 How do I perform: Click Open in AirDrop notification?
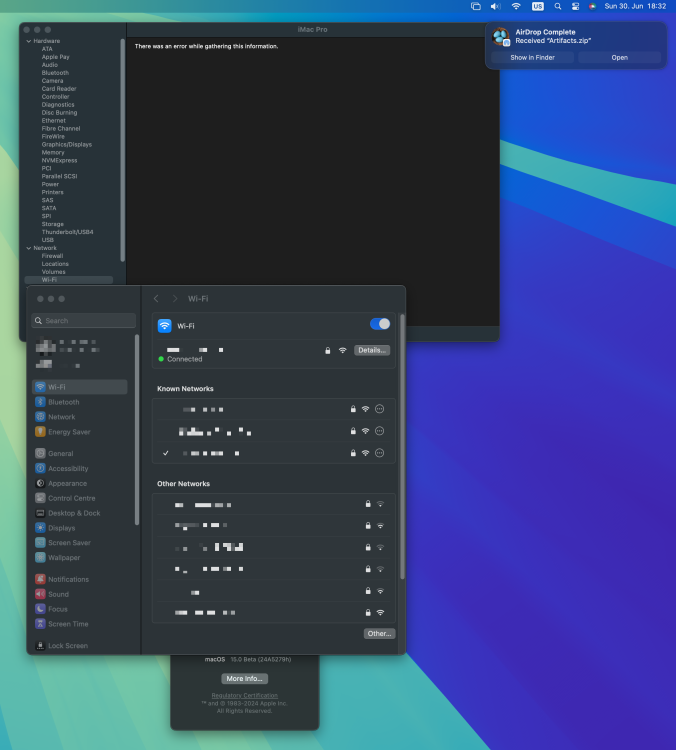click(x=620, y=57)
